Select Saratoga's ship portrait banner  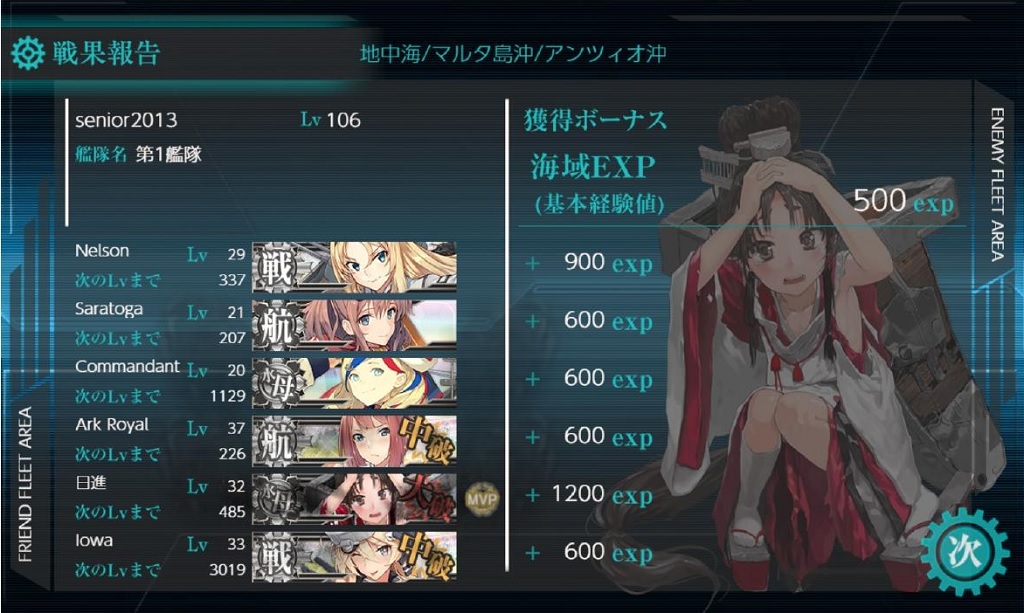click(355, 324)
